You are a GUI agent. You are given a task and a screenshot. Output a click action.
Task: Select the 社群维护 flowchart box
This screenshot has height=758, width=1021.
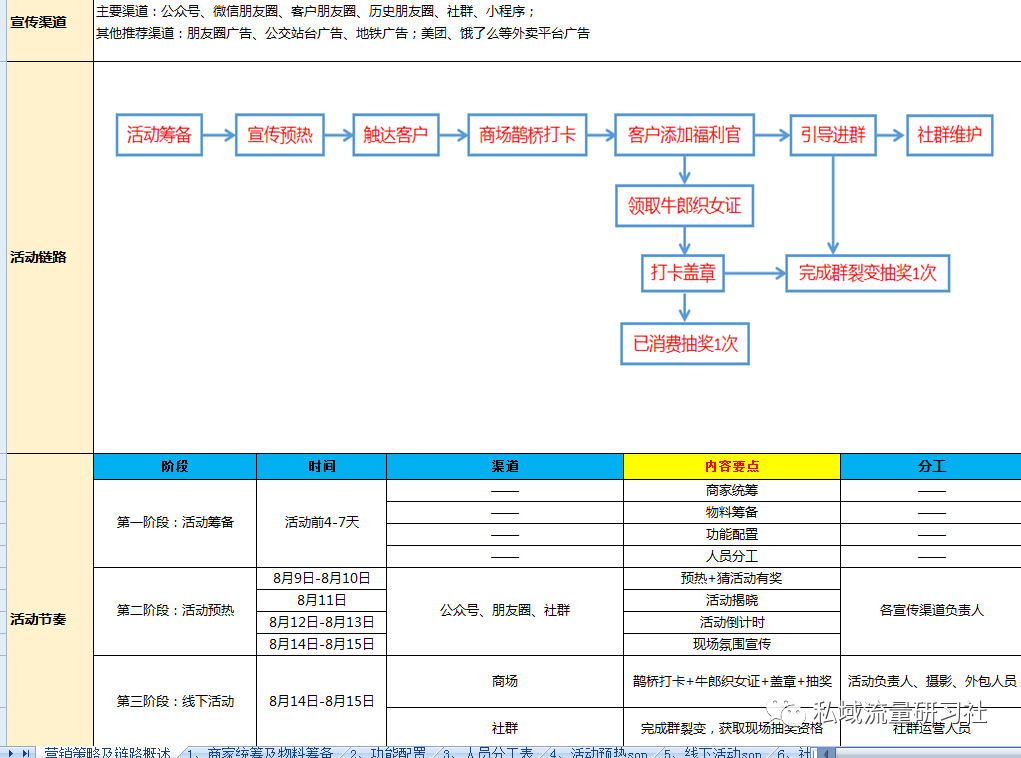pos(949,135)
